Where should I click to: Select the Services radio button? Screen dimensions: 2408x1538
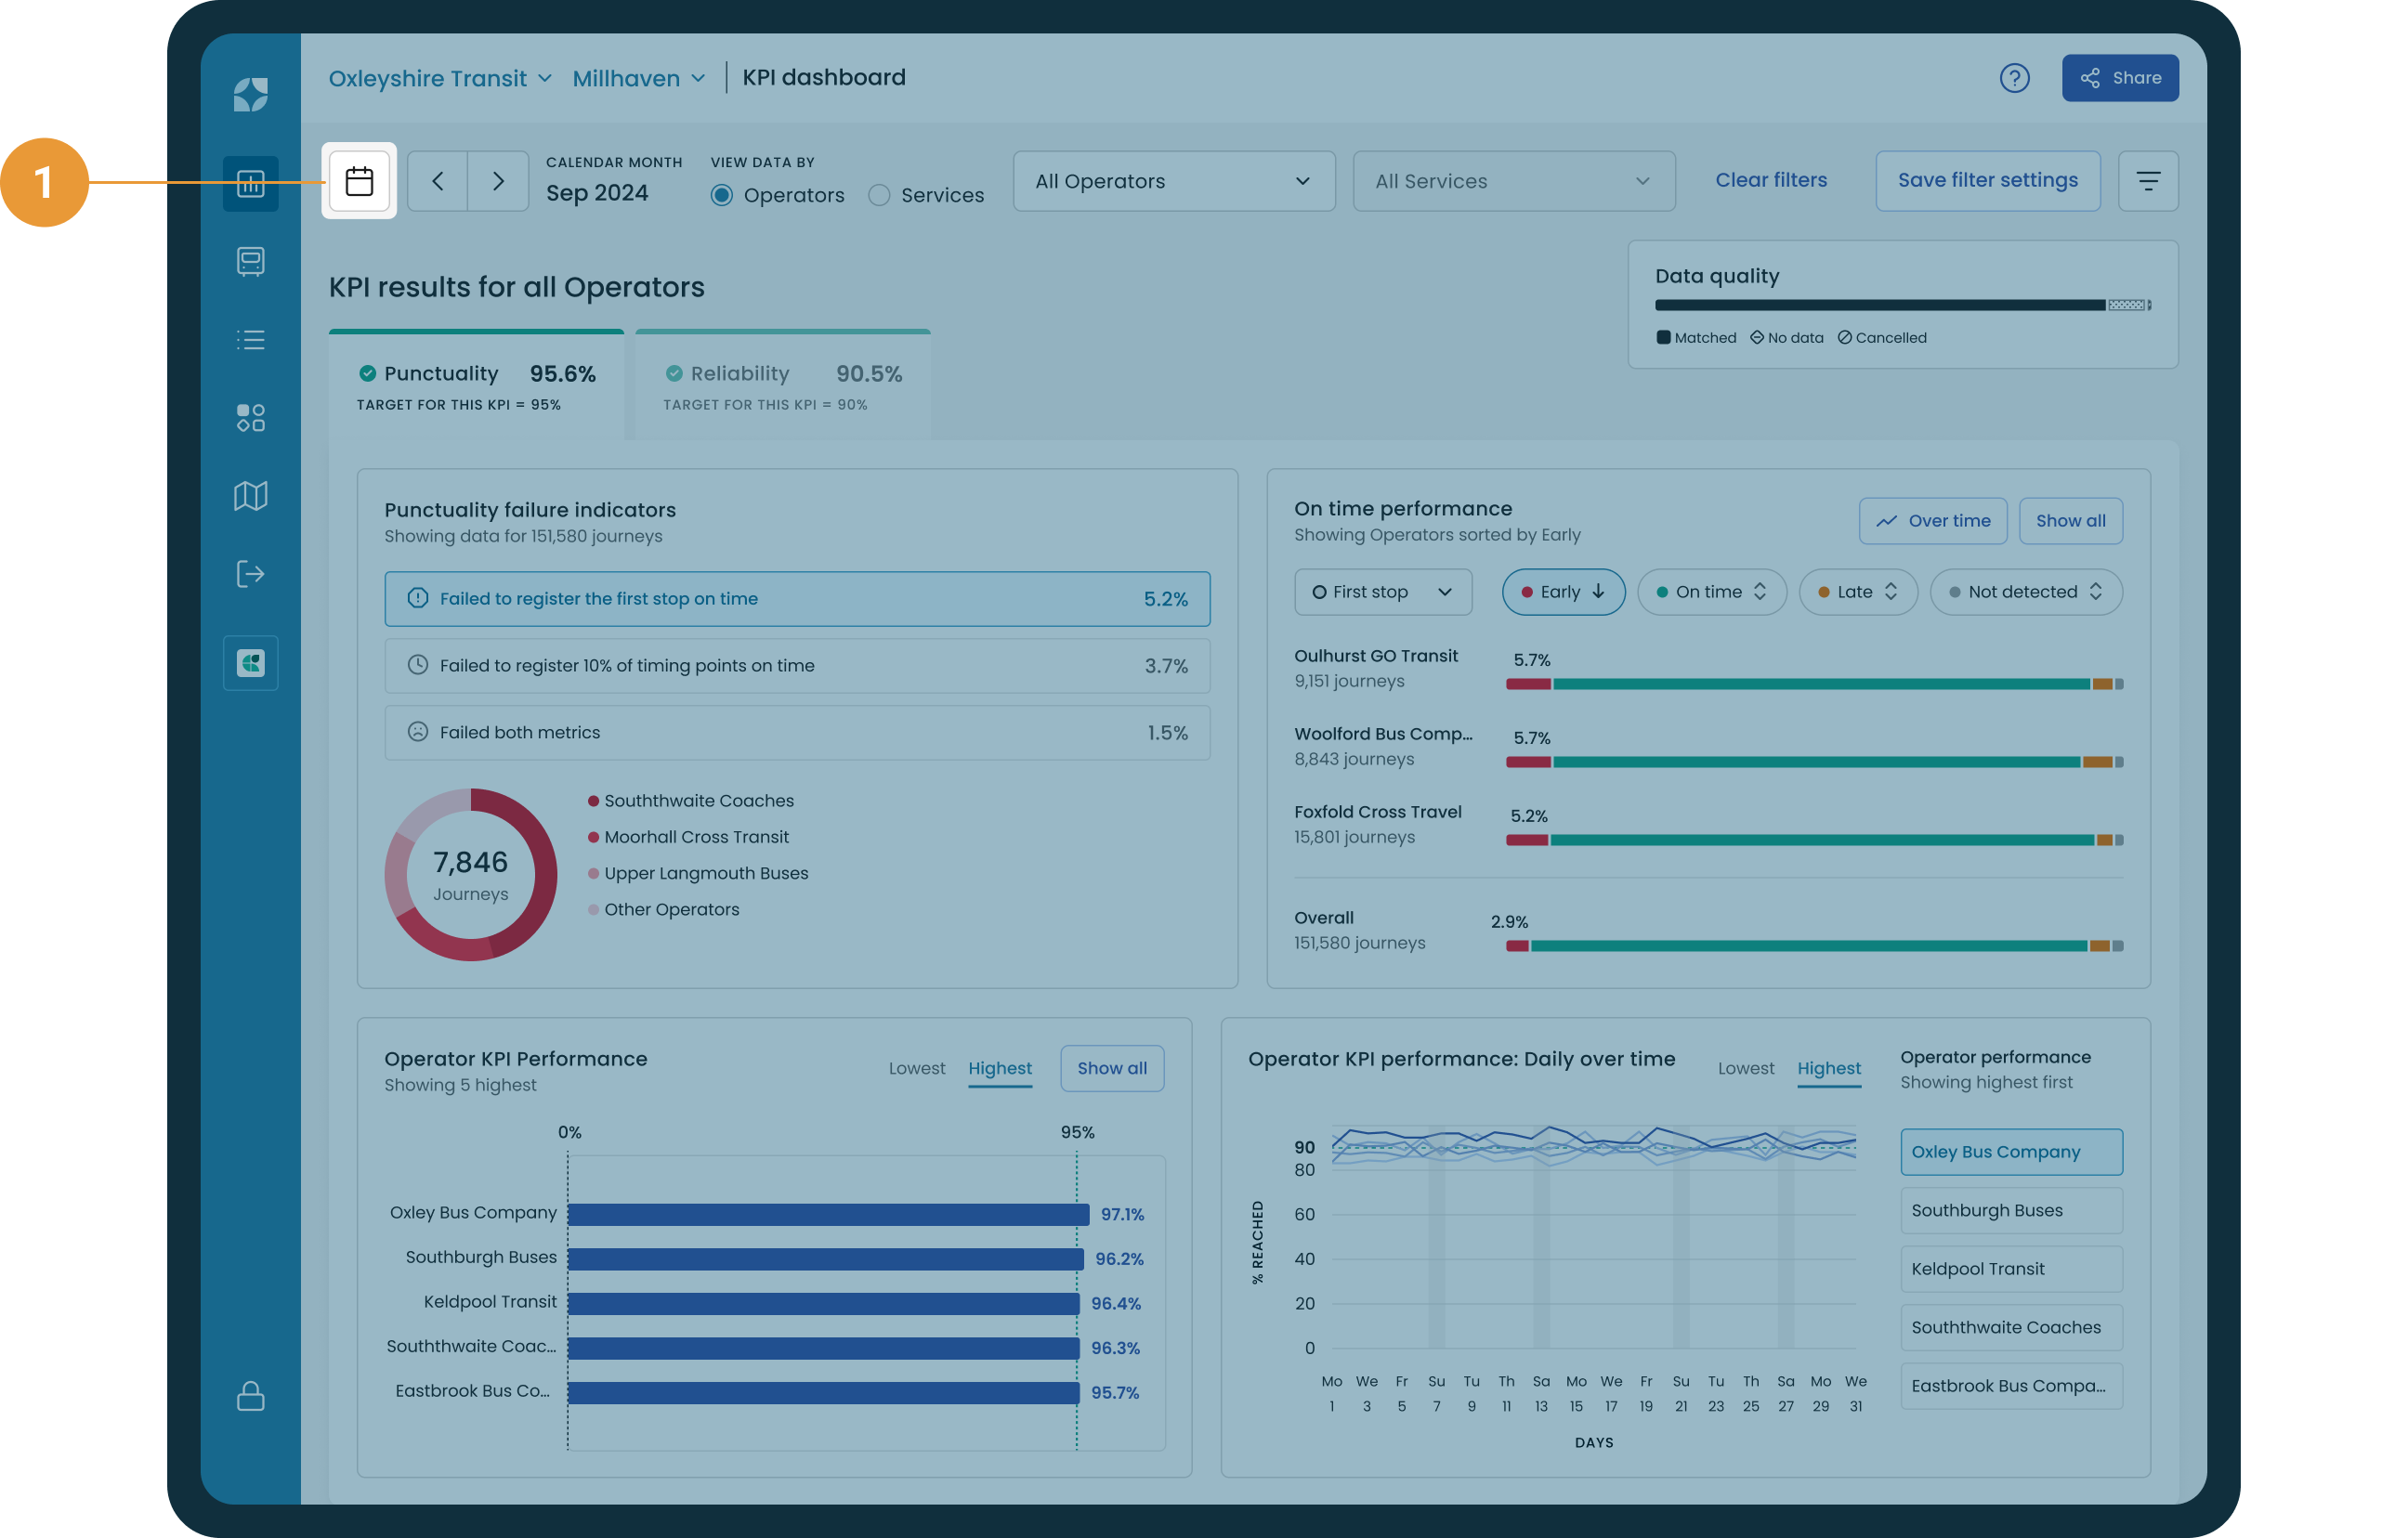click(879, 195)
